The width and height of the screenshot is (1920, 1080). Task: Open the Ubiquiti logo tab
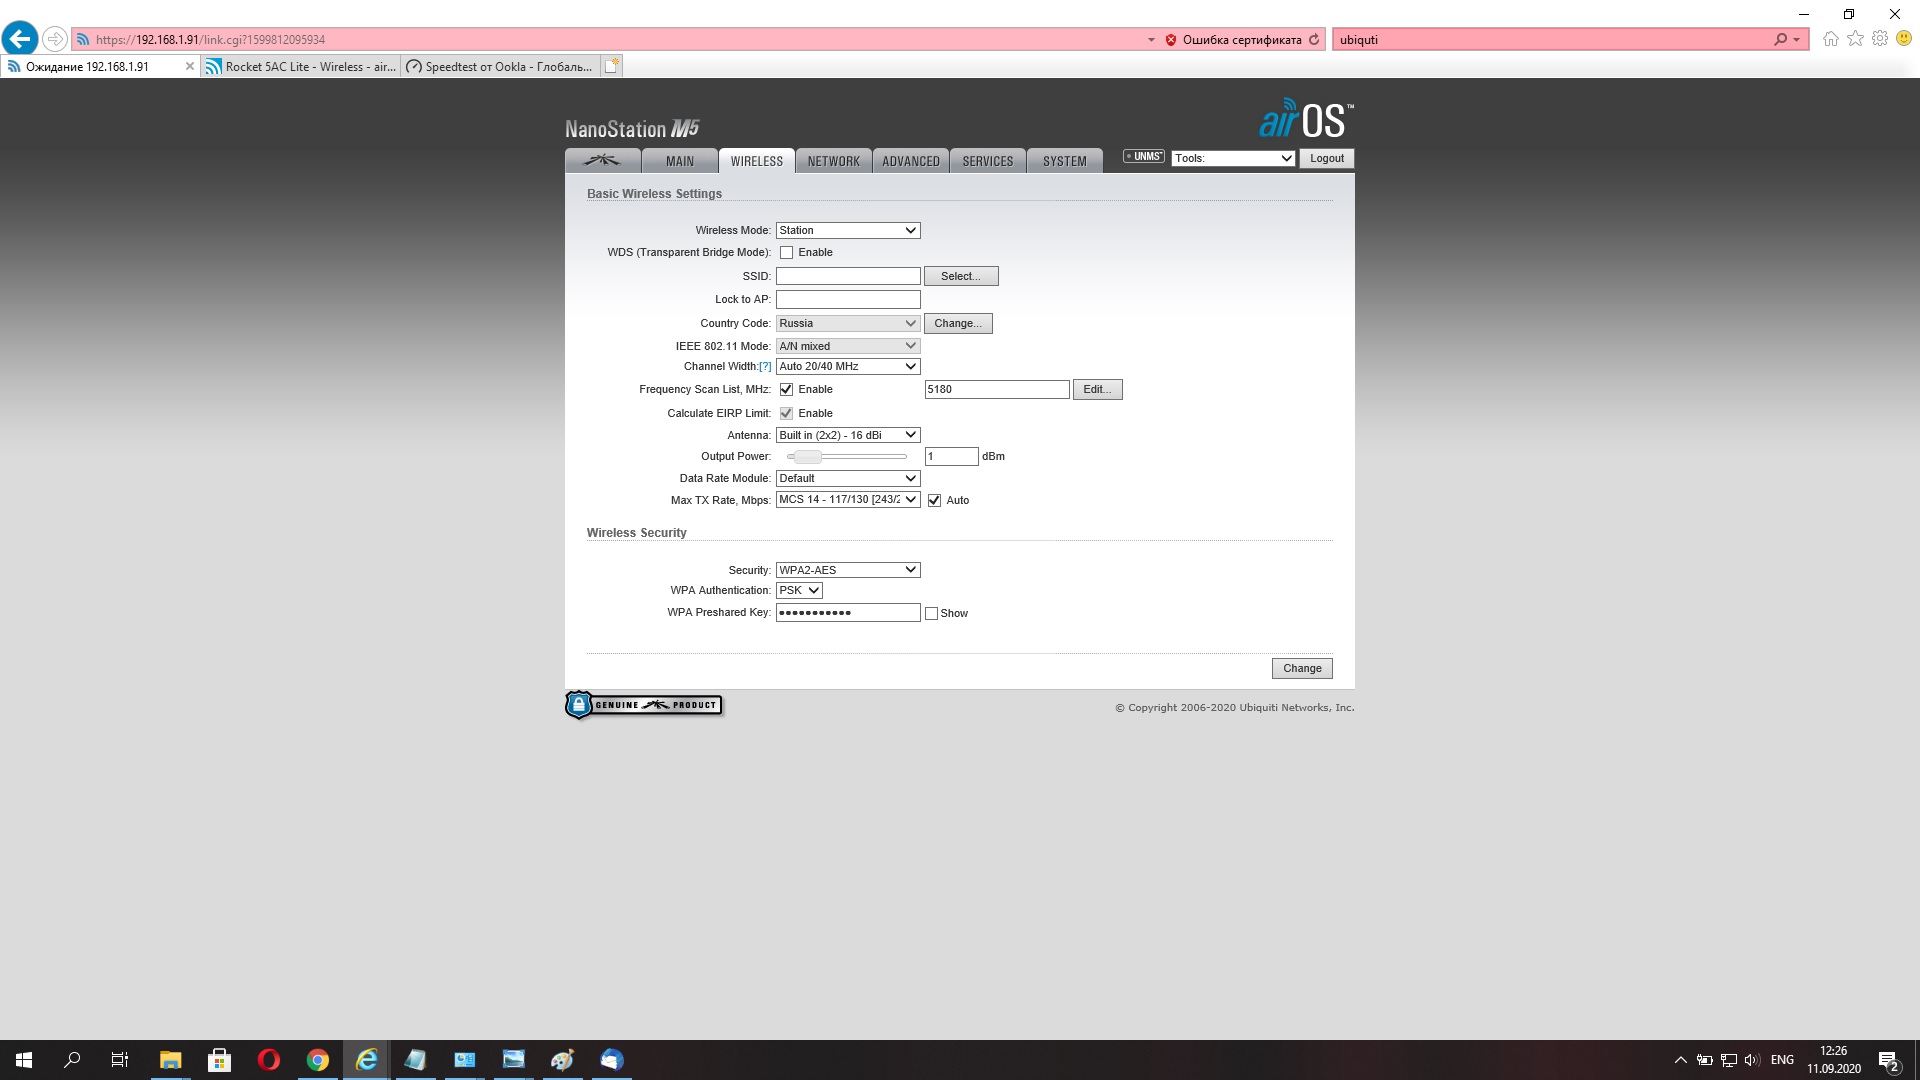tap(602, 161)
